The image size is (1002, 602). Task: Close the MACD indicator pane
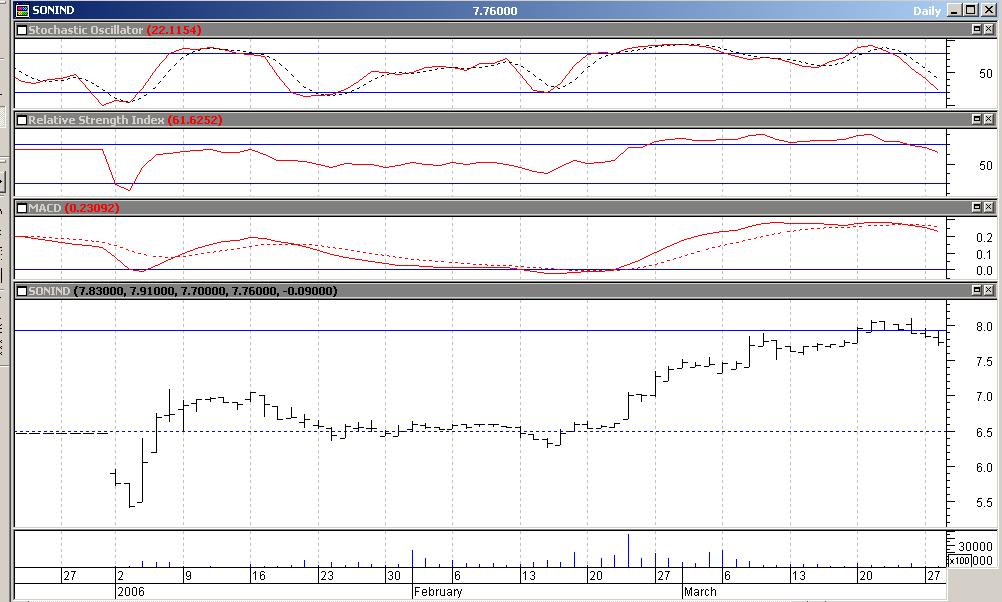tap(988, 207)
